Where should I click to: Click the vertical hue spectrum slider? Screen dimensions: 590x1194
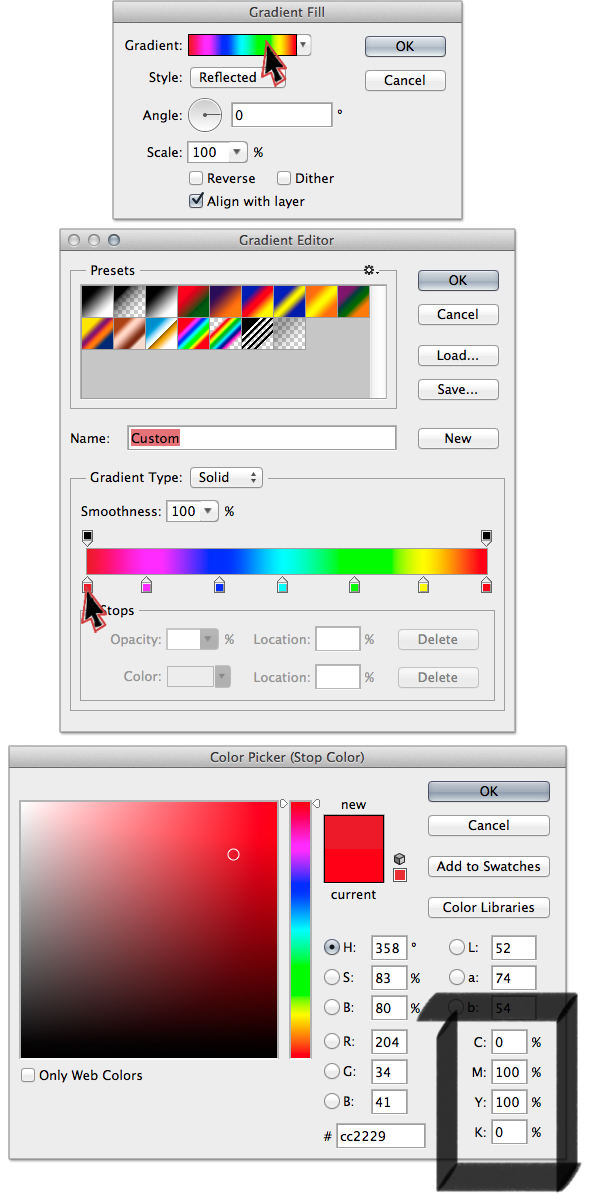click(300, 929)
